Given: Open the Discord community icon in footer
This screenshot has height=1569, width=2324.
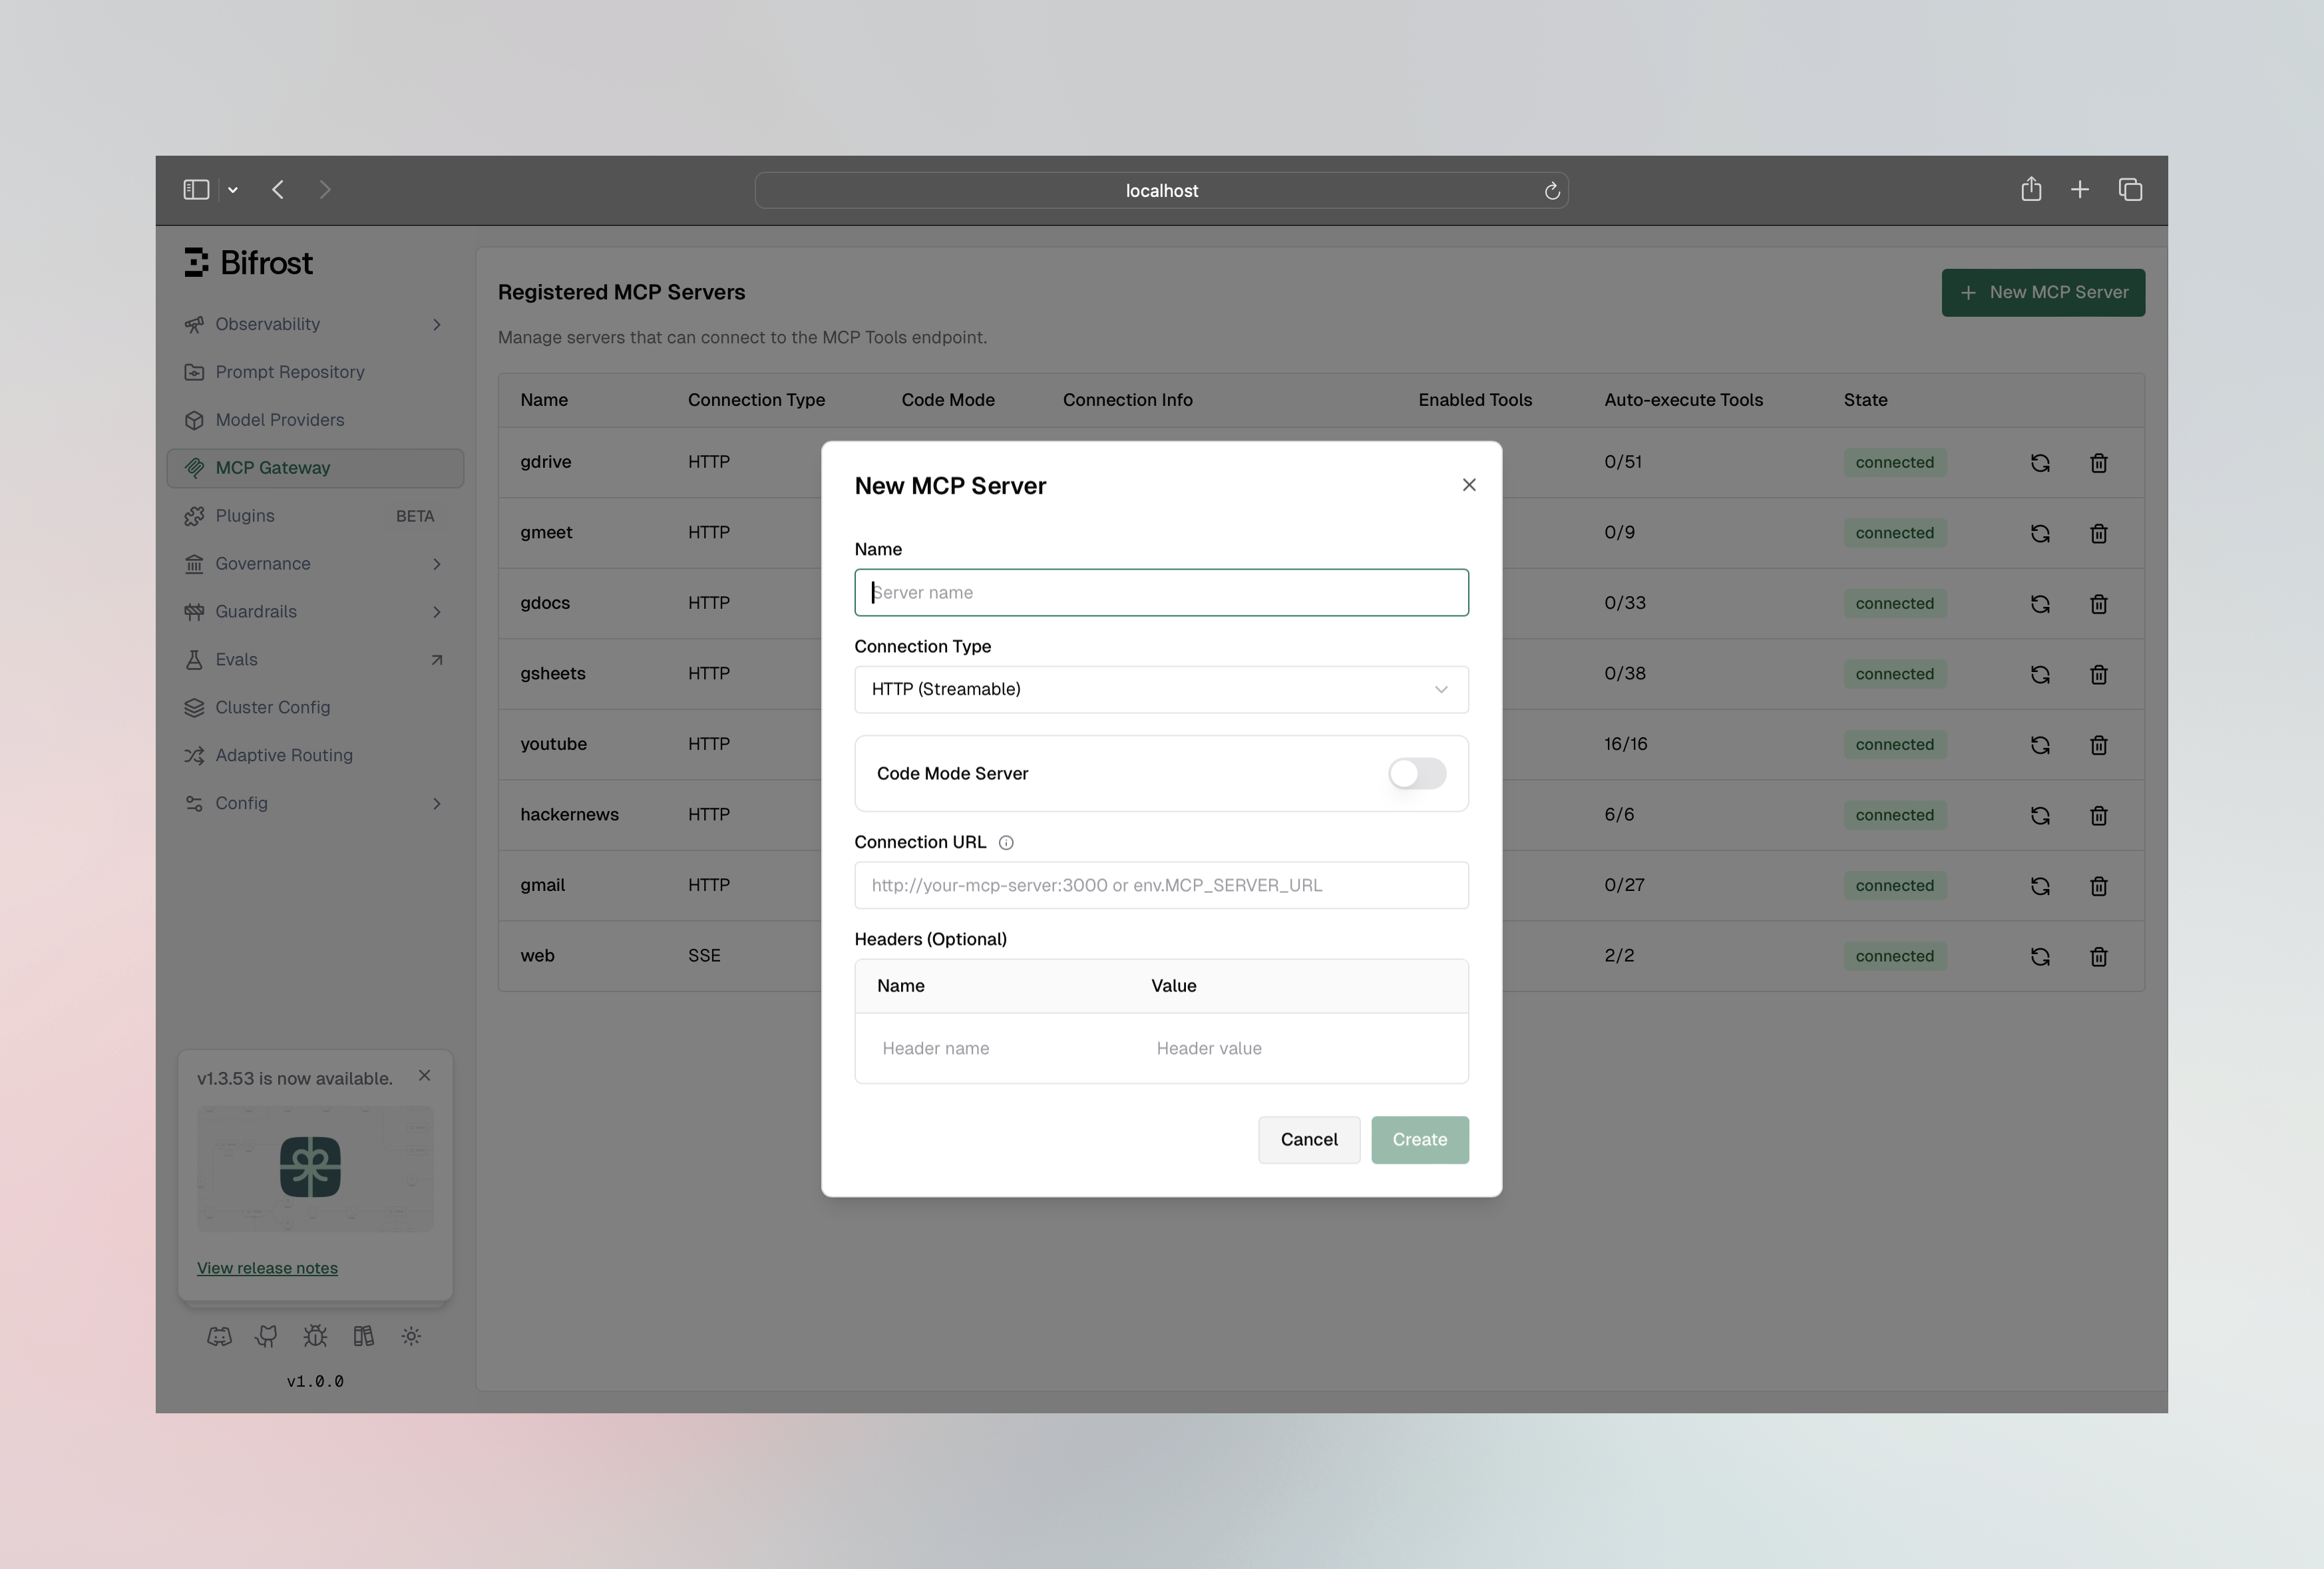Looking at the screenshot, I should click(x=220, y=1336).
